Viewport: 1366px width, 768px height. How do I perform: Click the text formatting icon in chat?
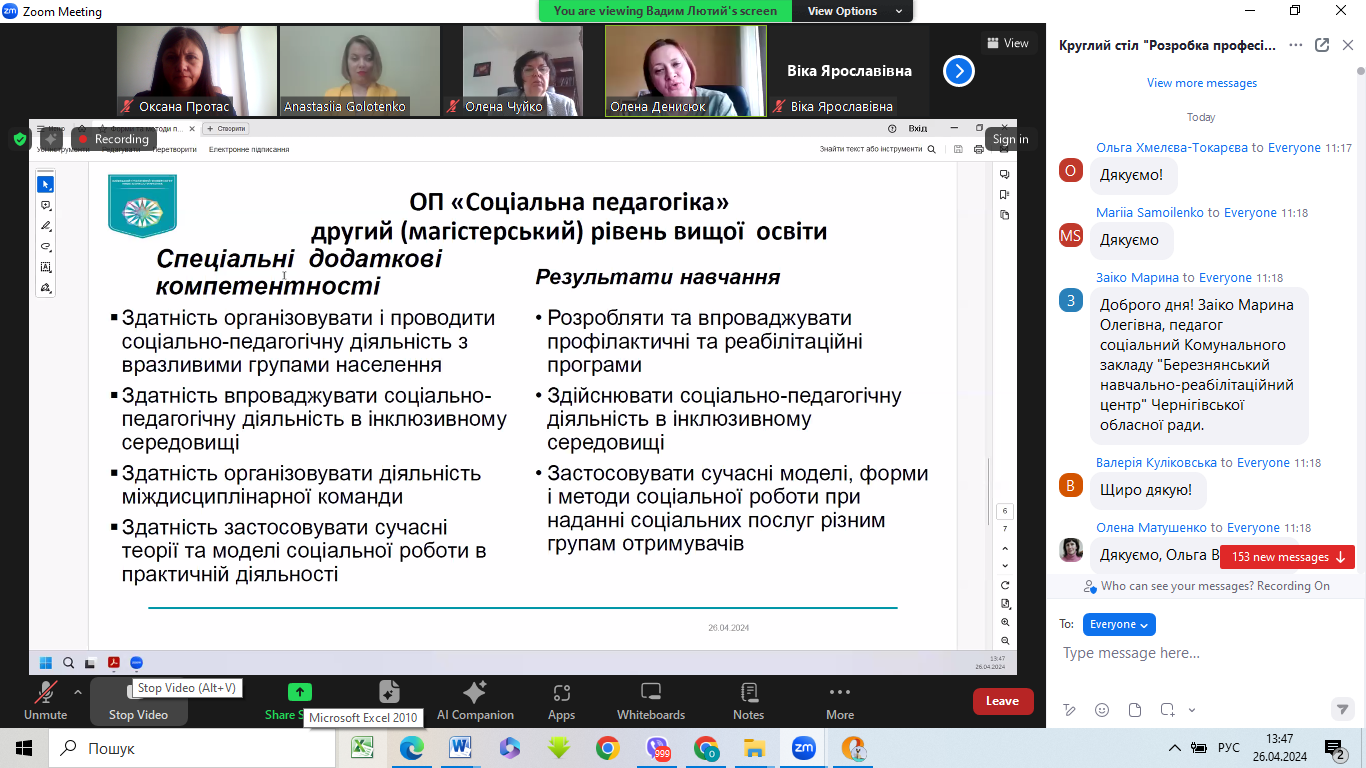(x=1070, y=710)
